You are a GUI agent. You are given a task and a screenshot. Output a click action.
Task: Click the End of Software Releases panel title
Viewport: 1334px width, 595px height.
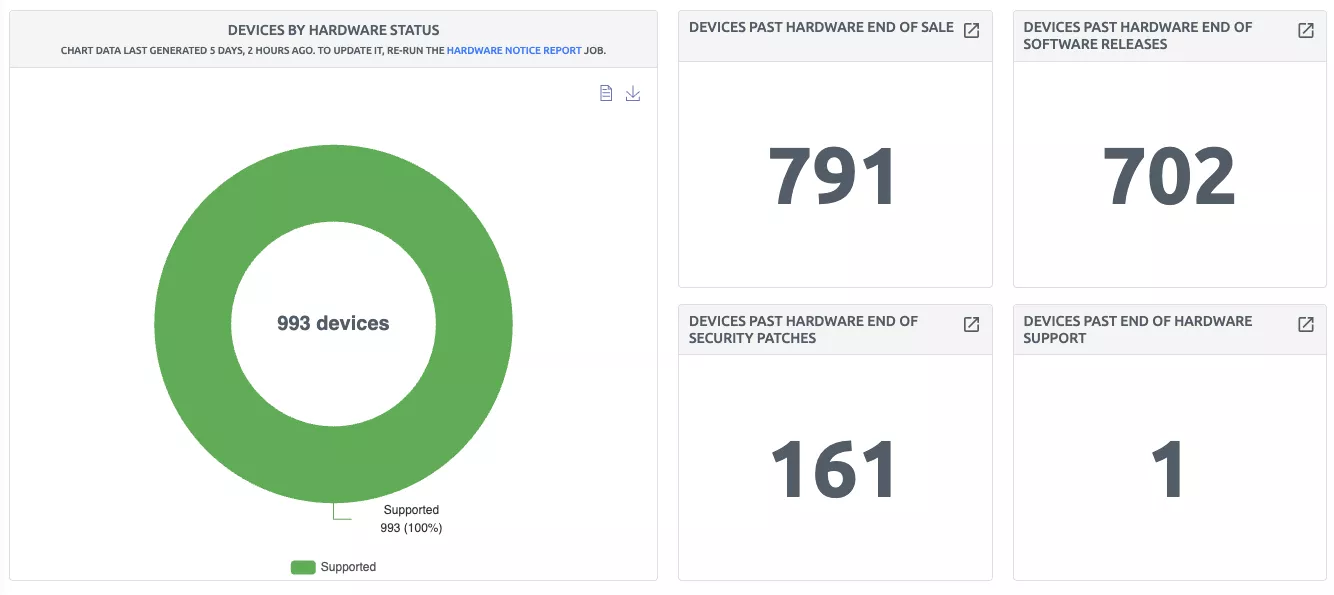coord(1137,35)
